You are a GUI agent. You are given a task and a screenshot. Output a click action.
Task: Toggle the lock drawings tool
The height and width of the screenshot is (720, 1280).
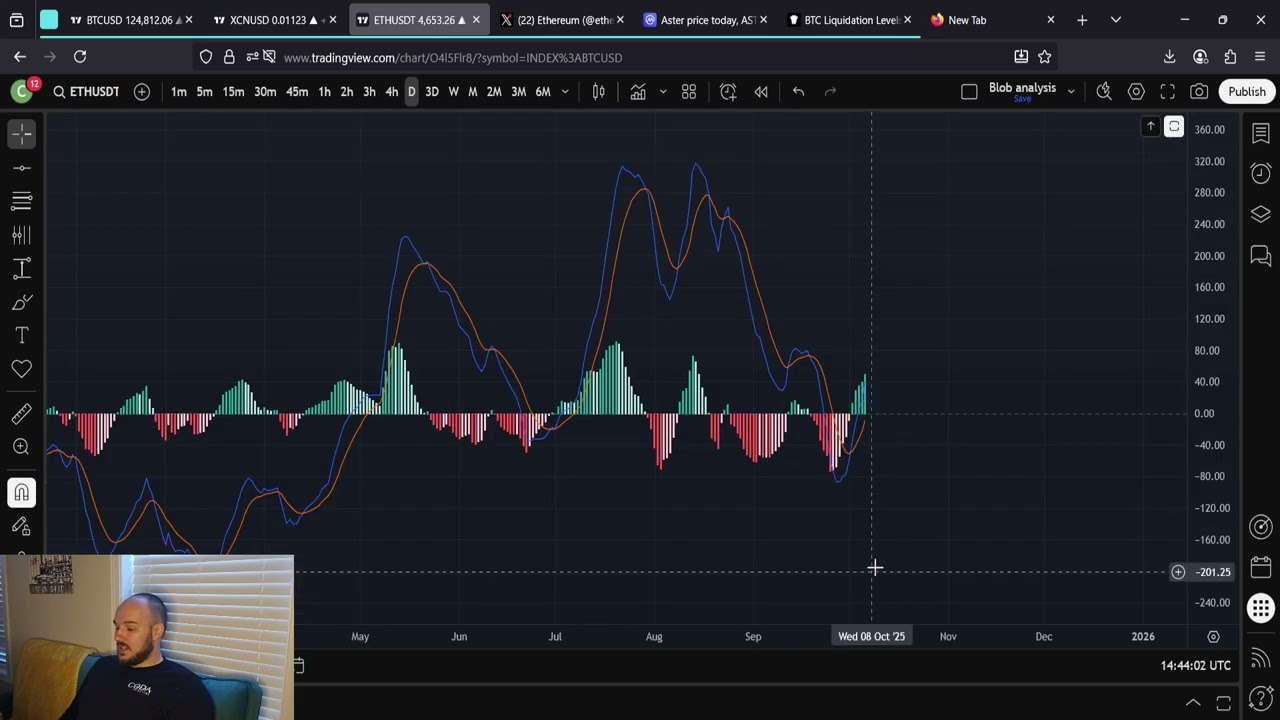[21, 527]
